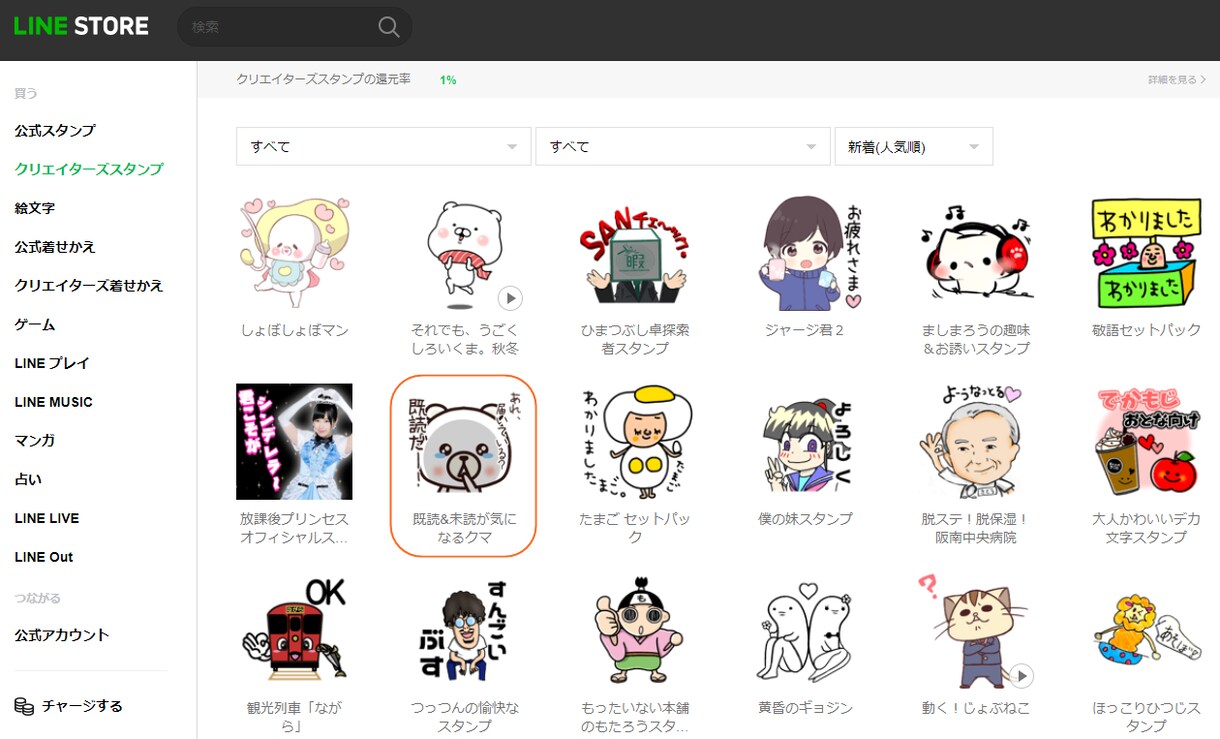Open クリエイターズ着せかえ in sidebar
Viewport: 1220px width, 739px height.
89,286
